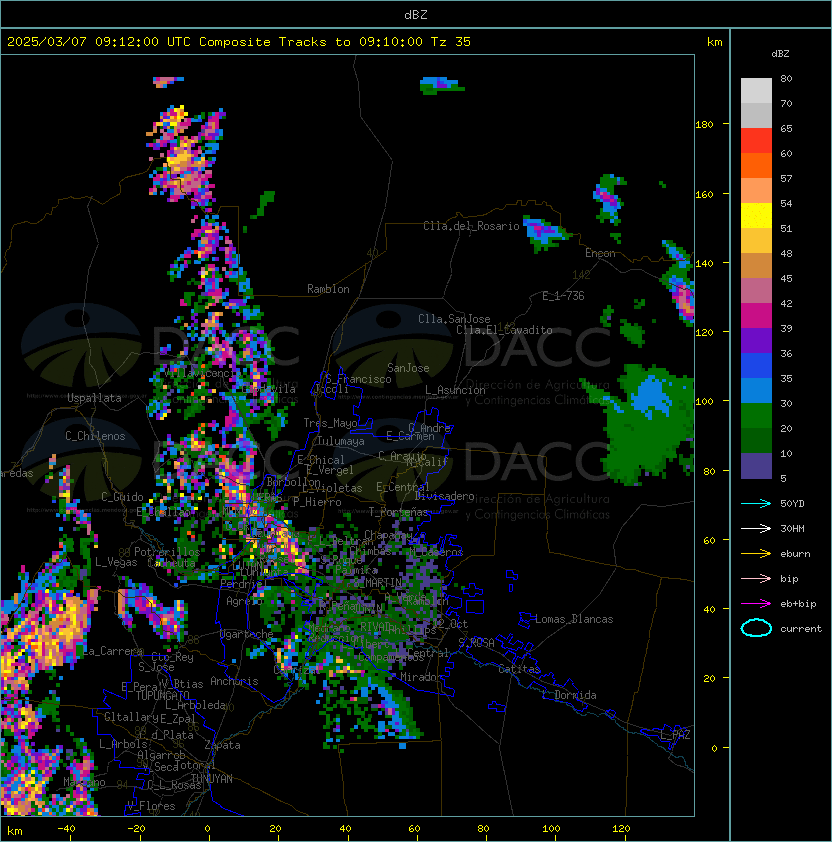Pick the bright yellow 51–54 dBZ swatch
Screen dimensions: 832x842
756,216
